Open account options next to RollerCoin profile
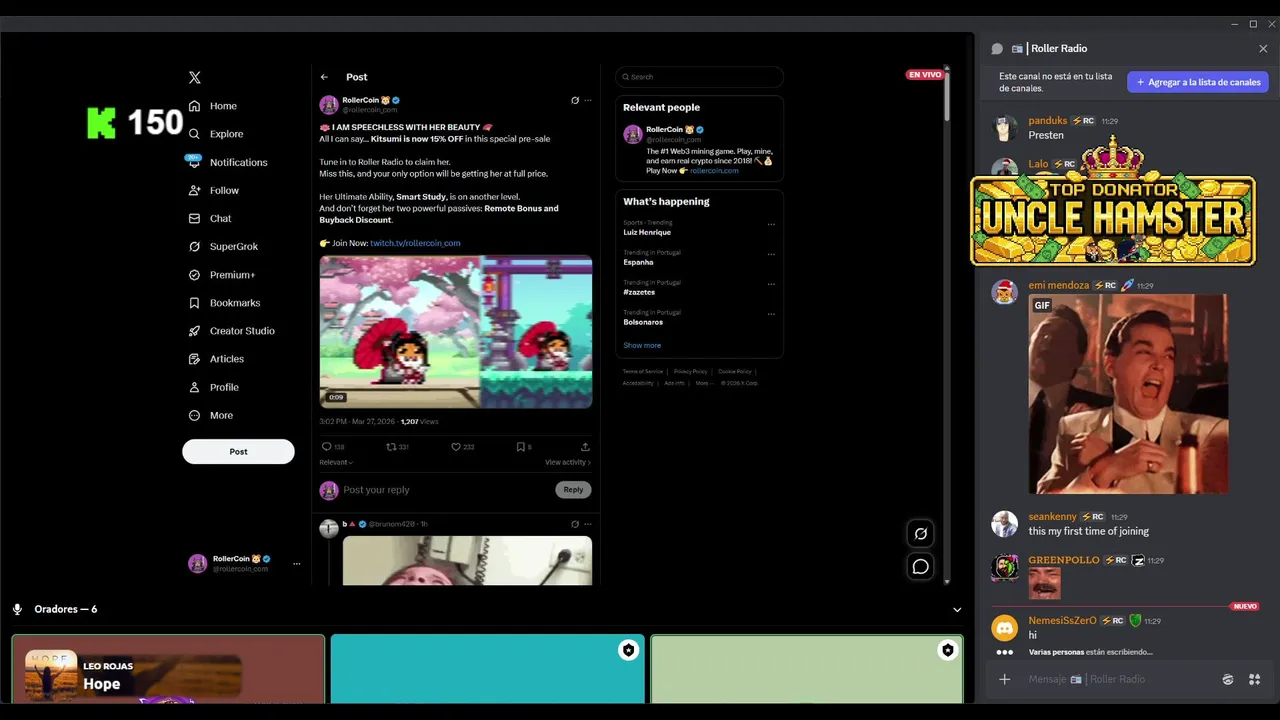 296,564
